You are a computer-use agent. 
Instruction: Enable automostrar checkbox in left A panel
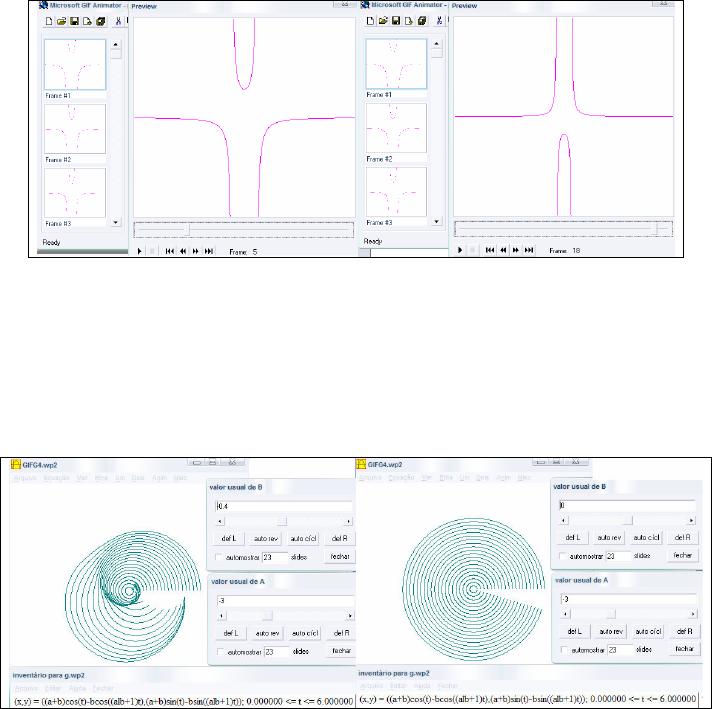point(220,651)
